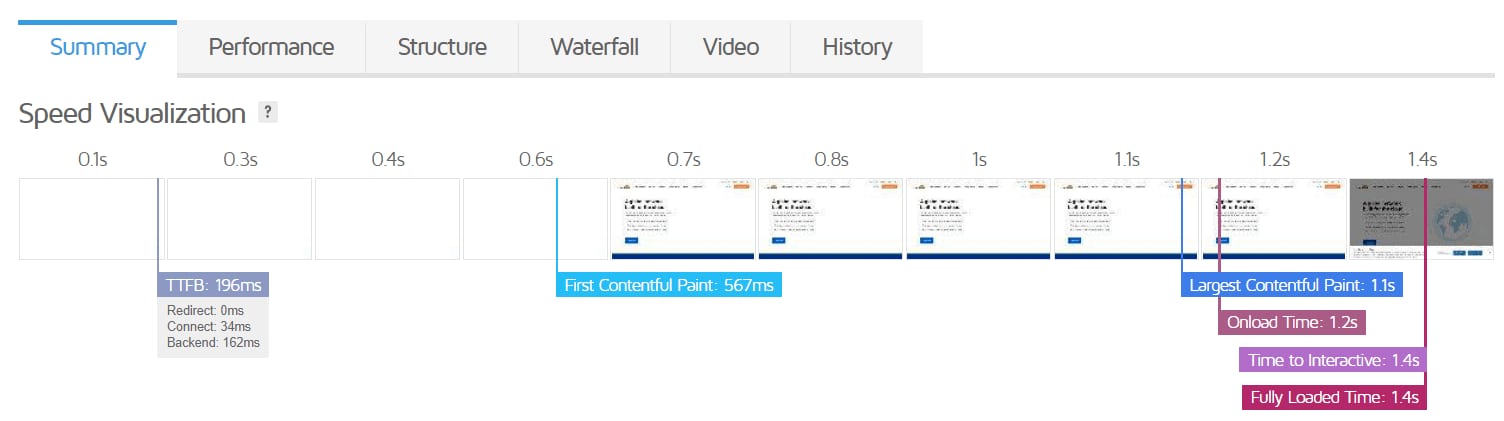Click the TTFB breakdown box with Backend 162ms

(213, 327)
